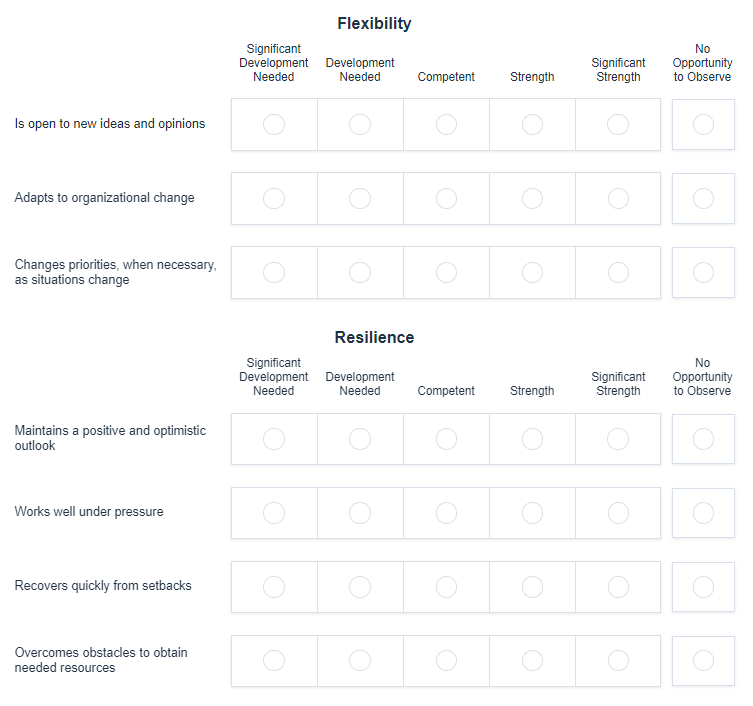Select Significant Strength for 'open to new ideas'
Screen dimensions: 753x706
pyautogui.click(x=618, y=124)
